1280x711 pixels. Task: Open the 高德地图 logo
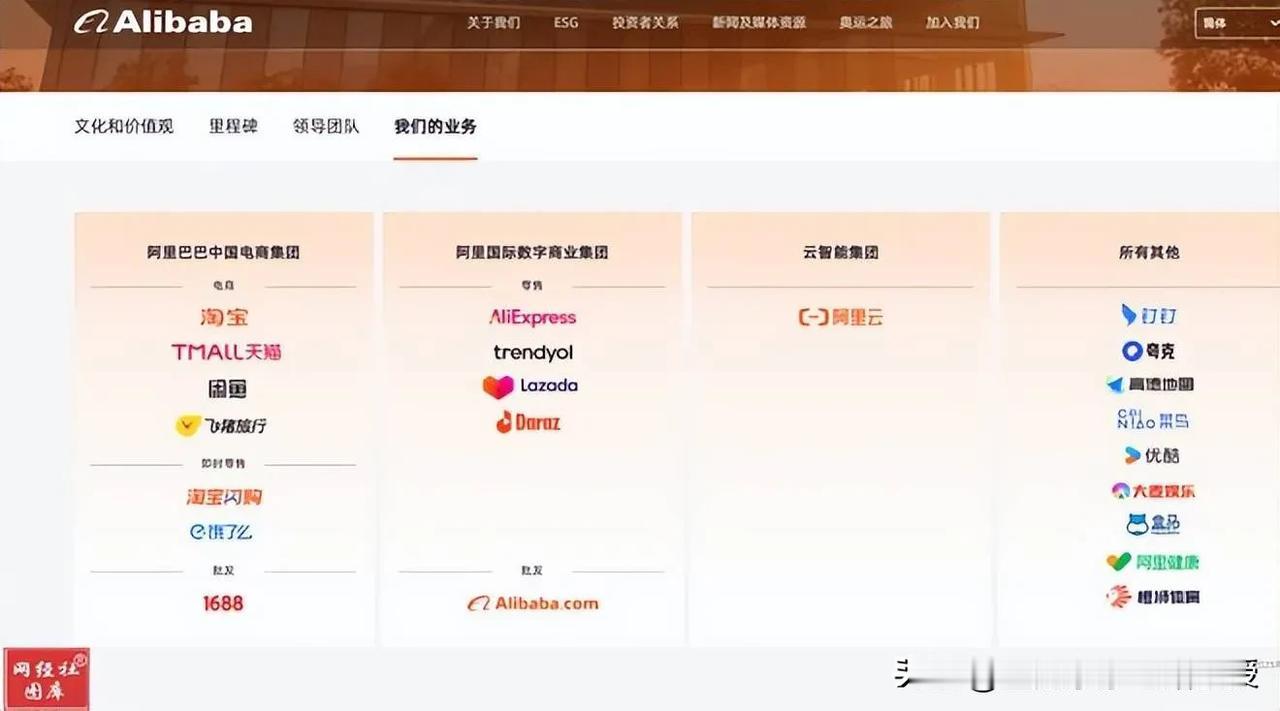pos(1150,384)
